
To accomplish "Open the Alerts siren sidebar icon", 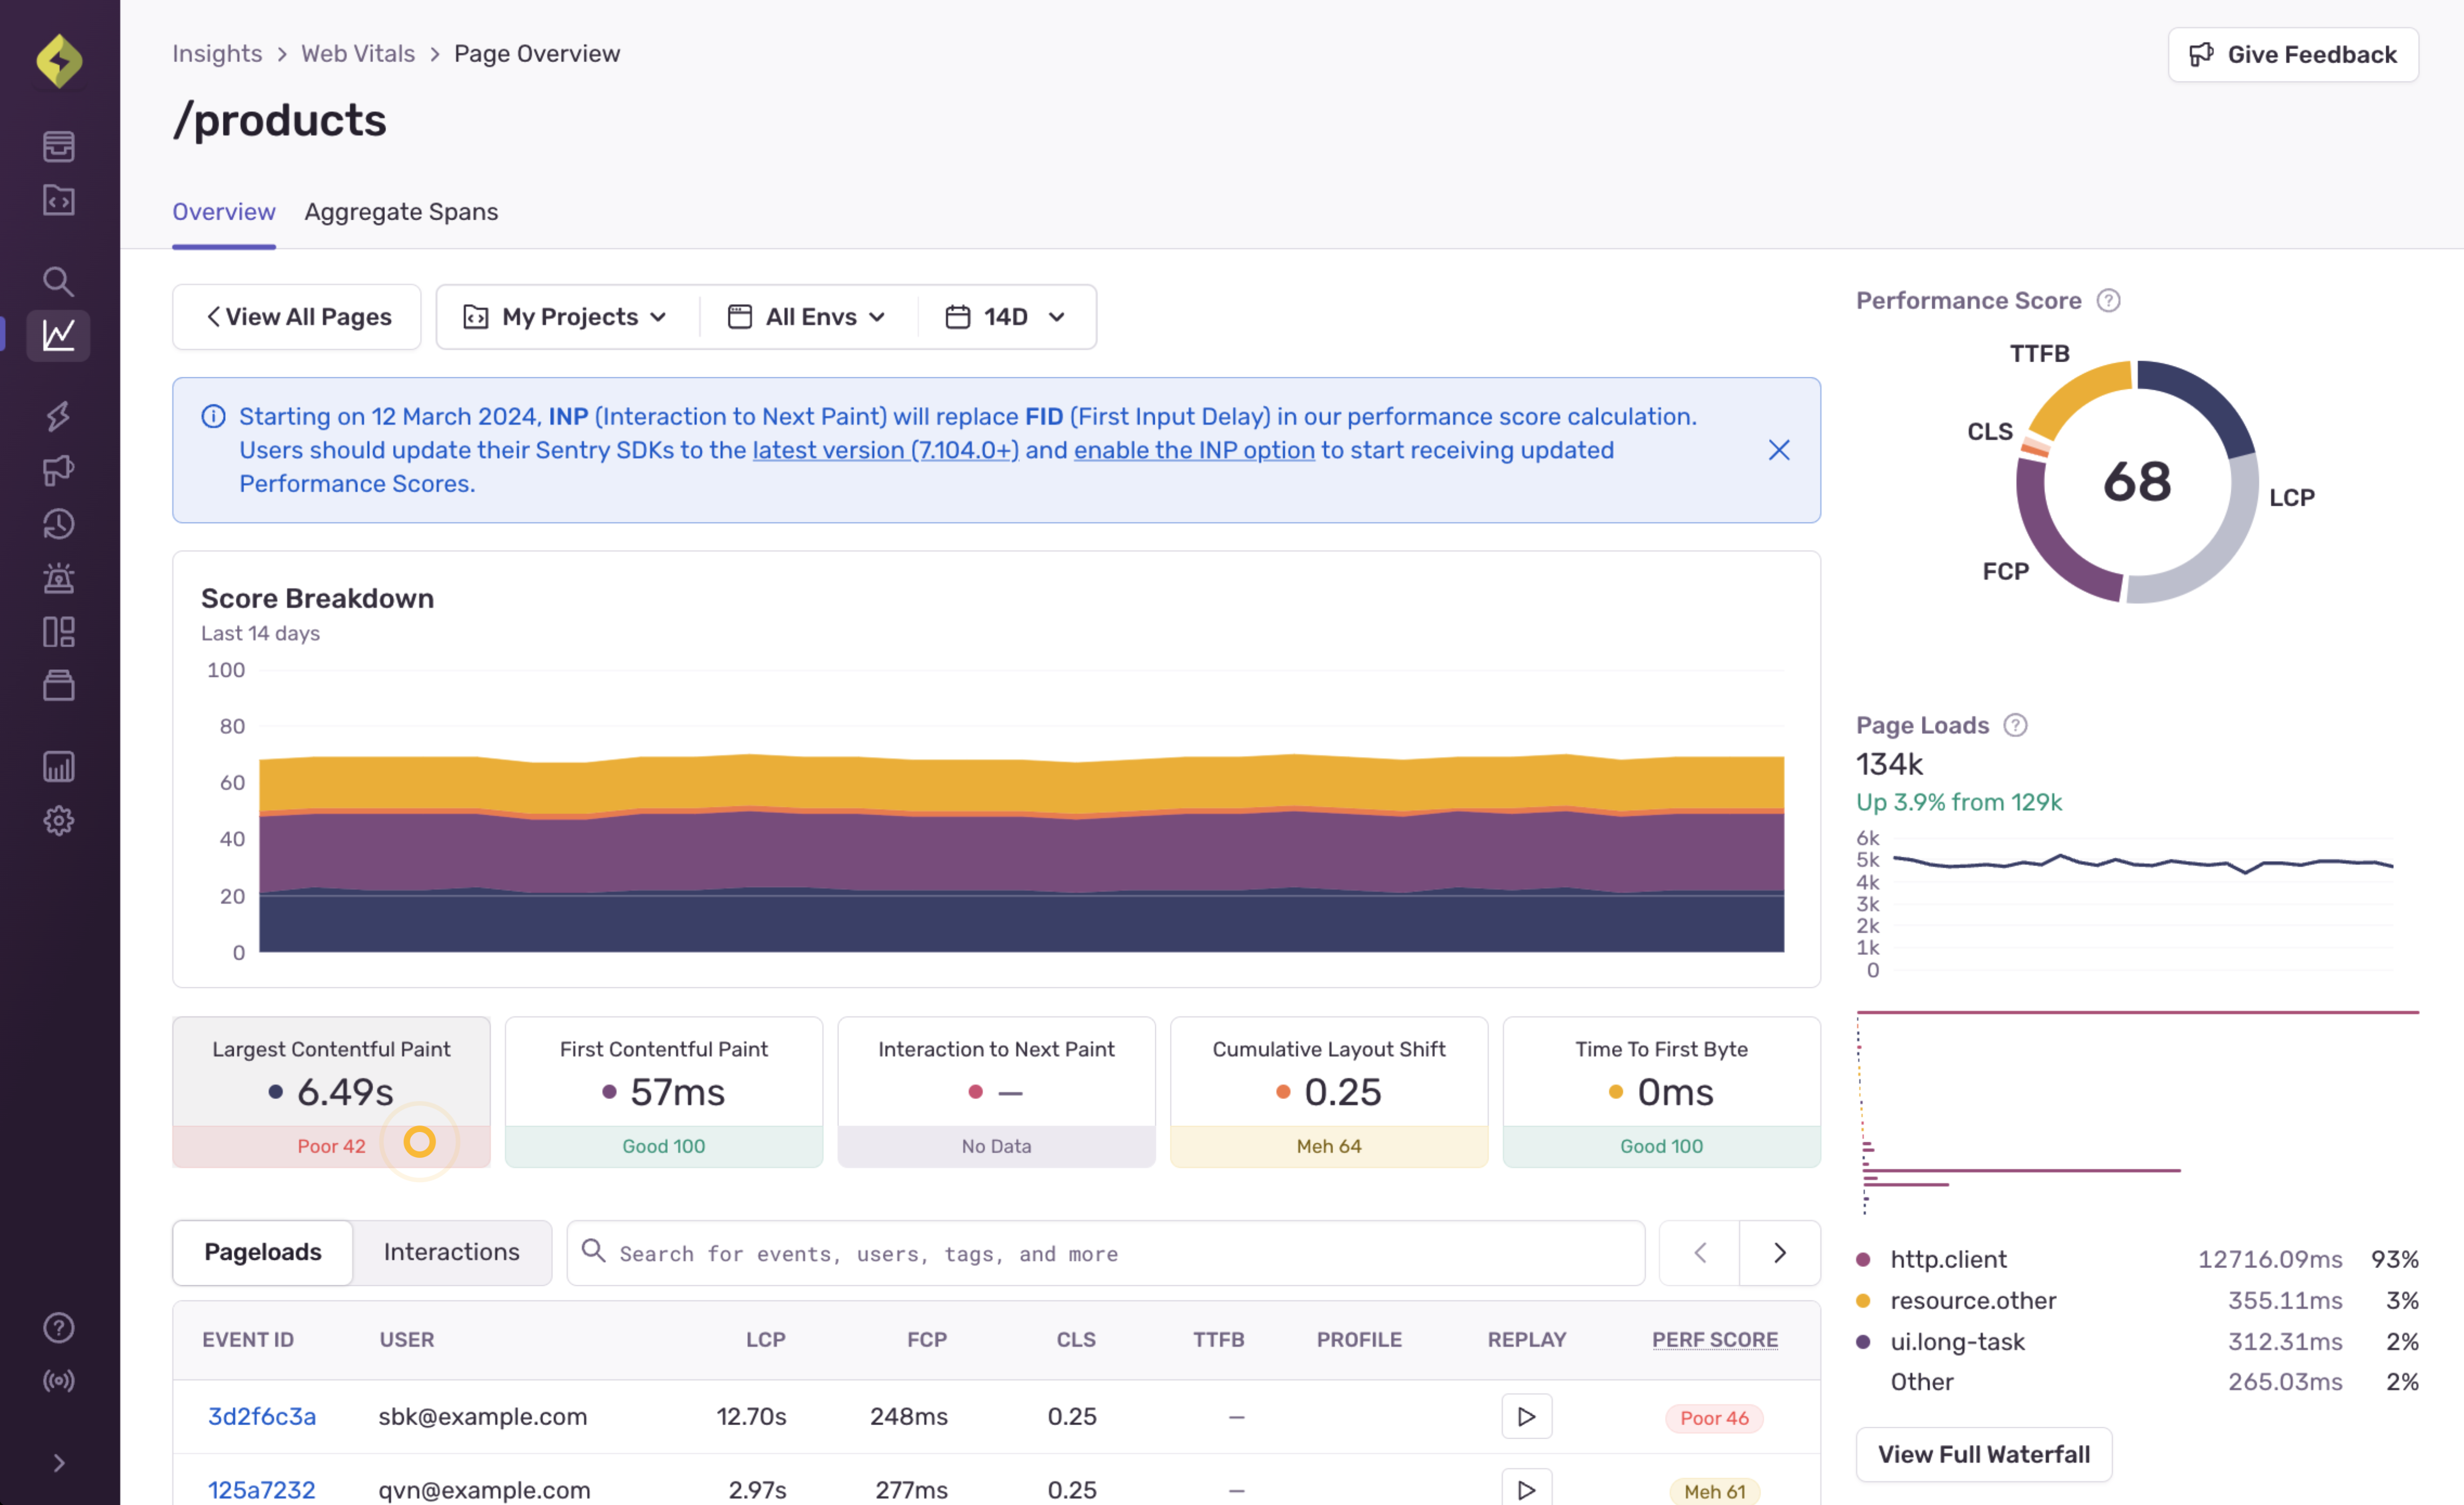I will pos(59,578).
